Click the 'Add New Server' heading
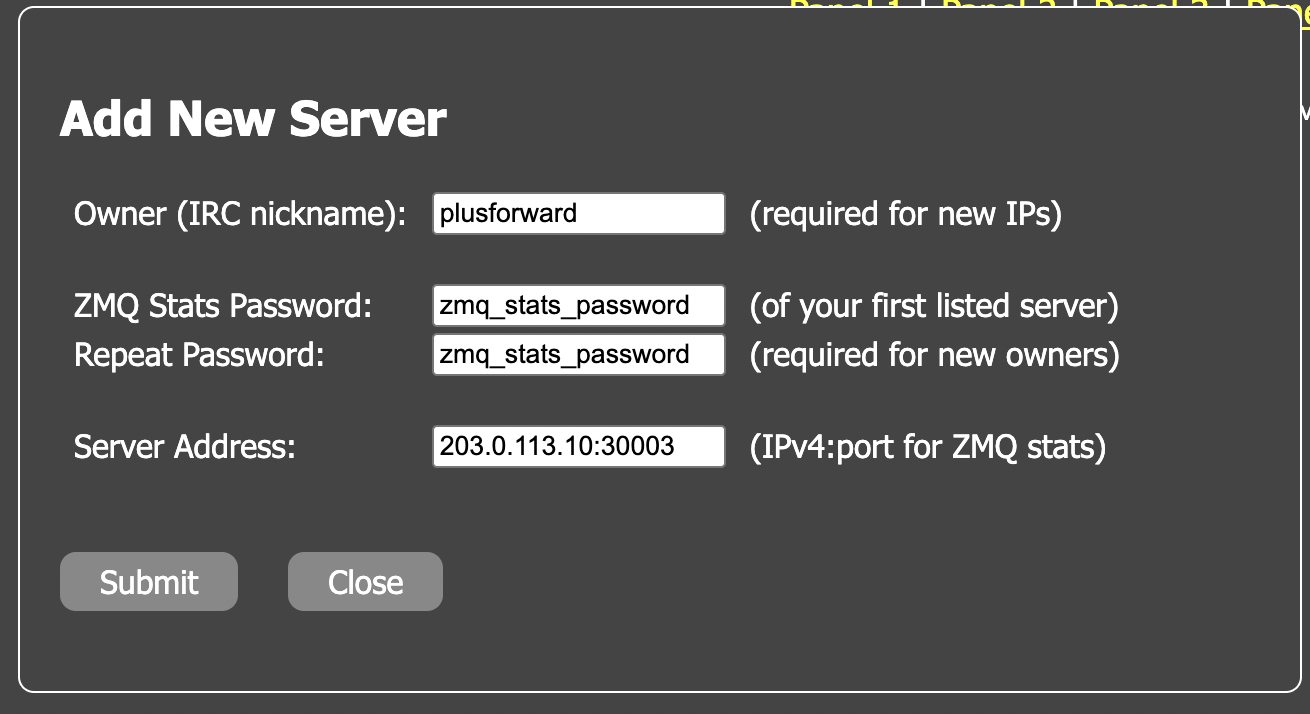1310x714 pixels. pyautogui.click(x=253, y=119)
